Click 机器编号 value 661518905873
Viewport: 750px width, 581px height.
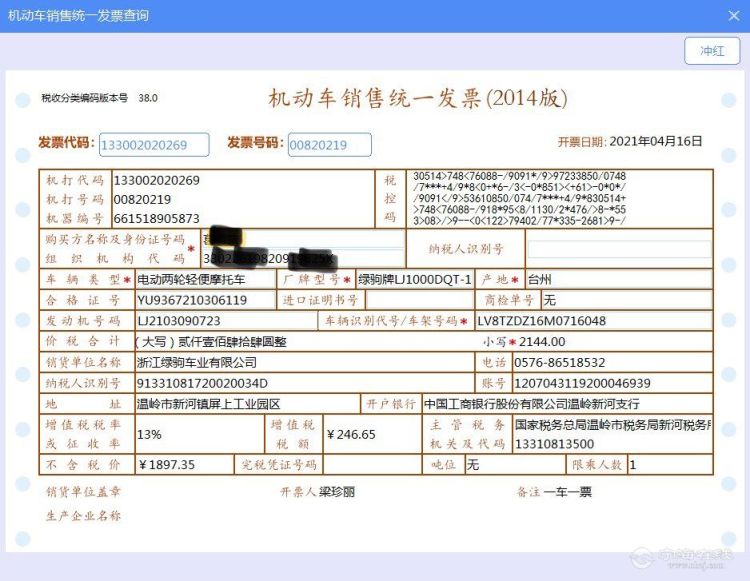156,219
